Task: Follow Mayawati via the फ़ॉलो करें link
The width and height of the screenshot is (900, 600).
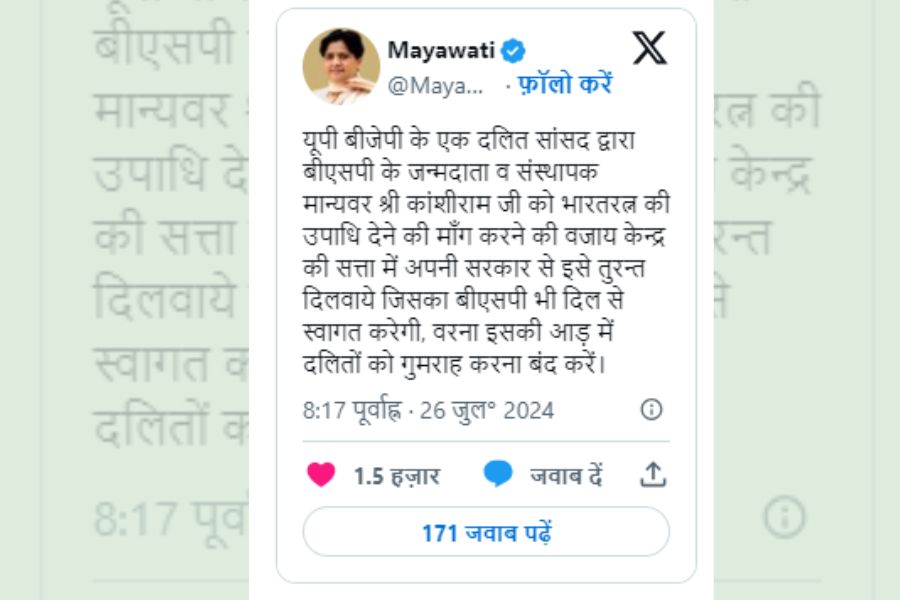Action: pyautogui.click(x=565, y=84)
